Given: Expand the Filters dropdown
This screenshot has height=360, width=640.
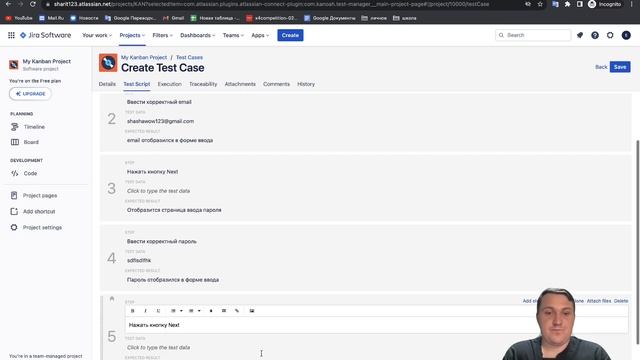Looking at the screenshot, I should pos(162,36).
